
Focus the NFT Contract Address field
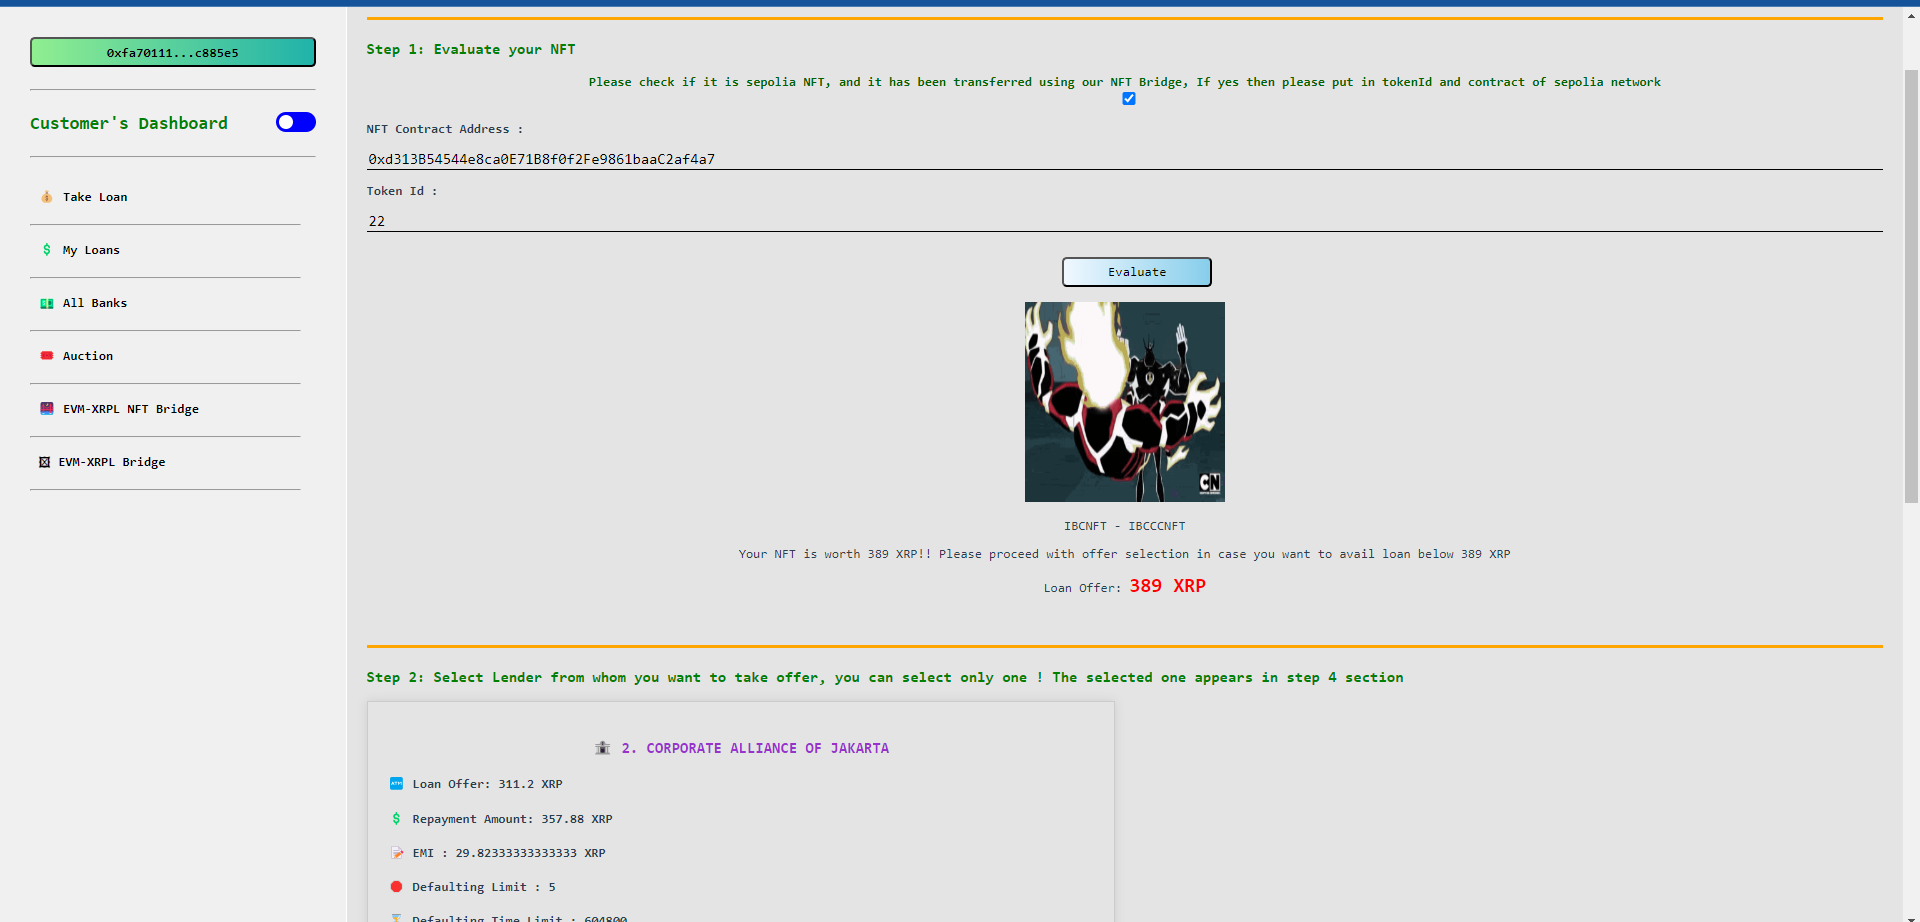click(1125, 159)
